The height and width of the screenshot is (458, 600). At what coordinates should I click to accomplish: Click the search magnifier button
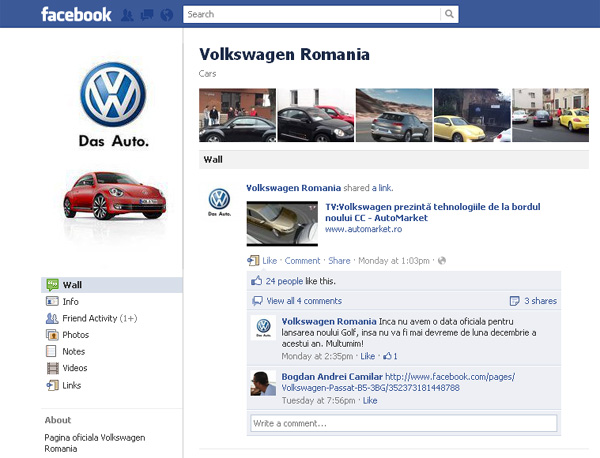(x=450, y=14)
